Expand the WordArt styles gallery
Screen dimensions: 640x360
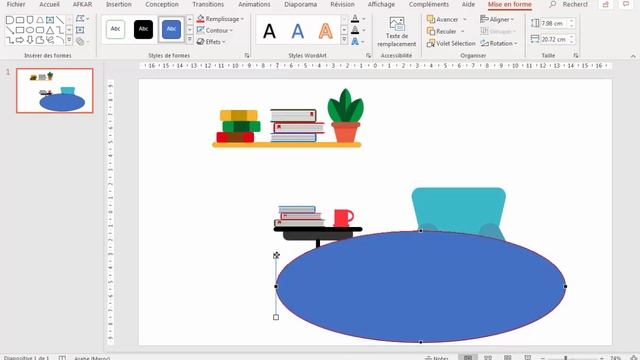point(344,40)
